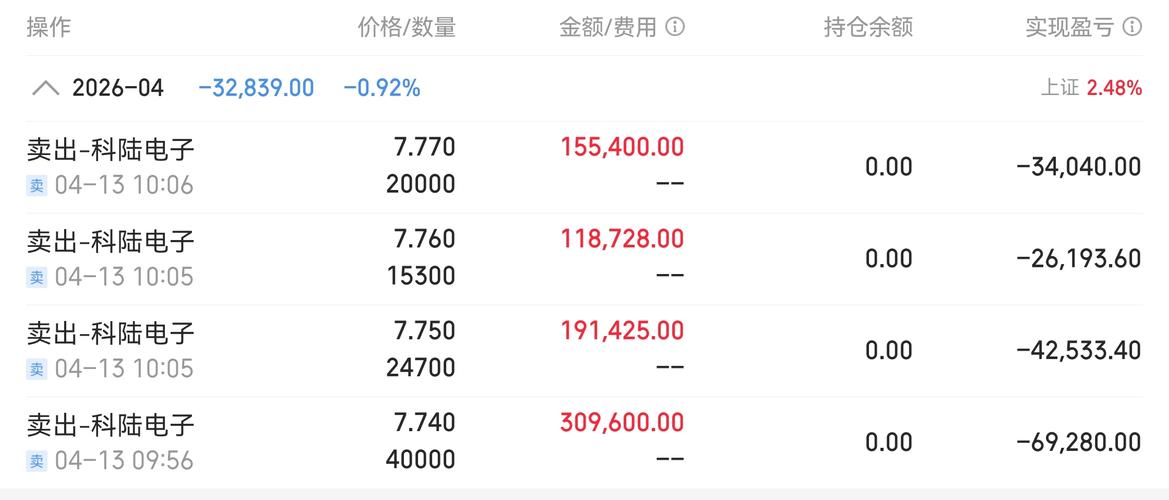Click the 持仓余额 column header
1169x500 pixels.
pos(869,28)
